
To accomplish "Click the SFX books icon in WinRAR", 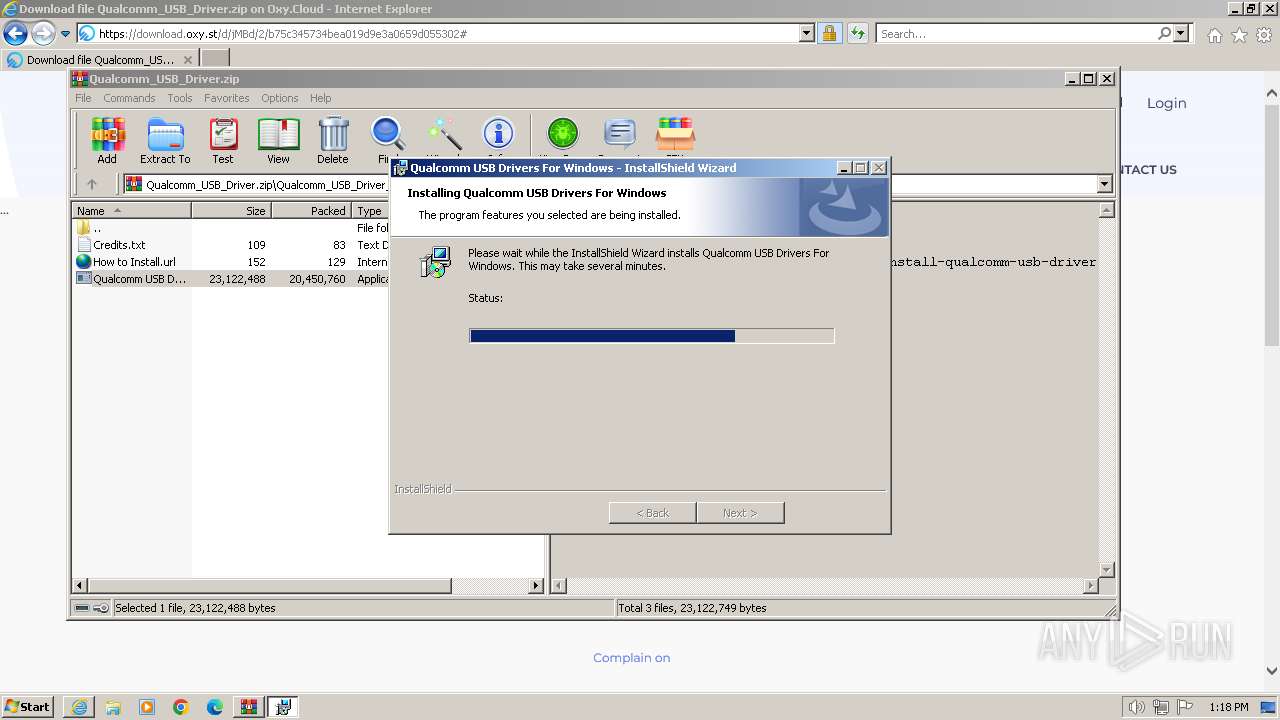I will pyautogui.click(x=676, y=135).
